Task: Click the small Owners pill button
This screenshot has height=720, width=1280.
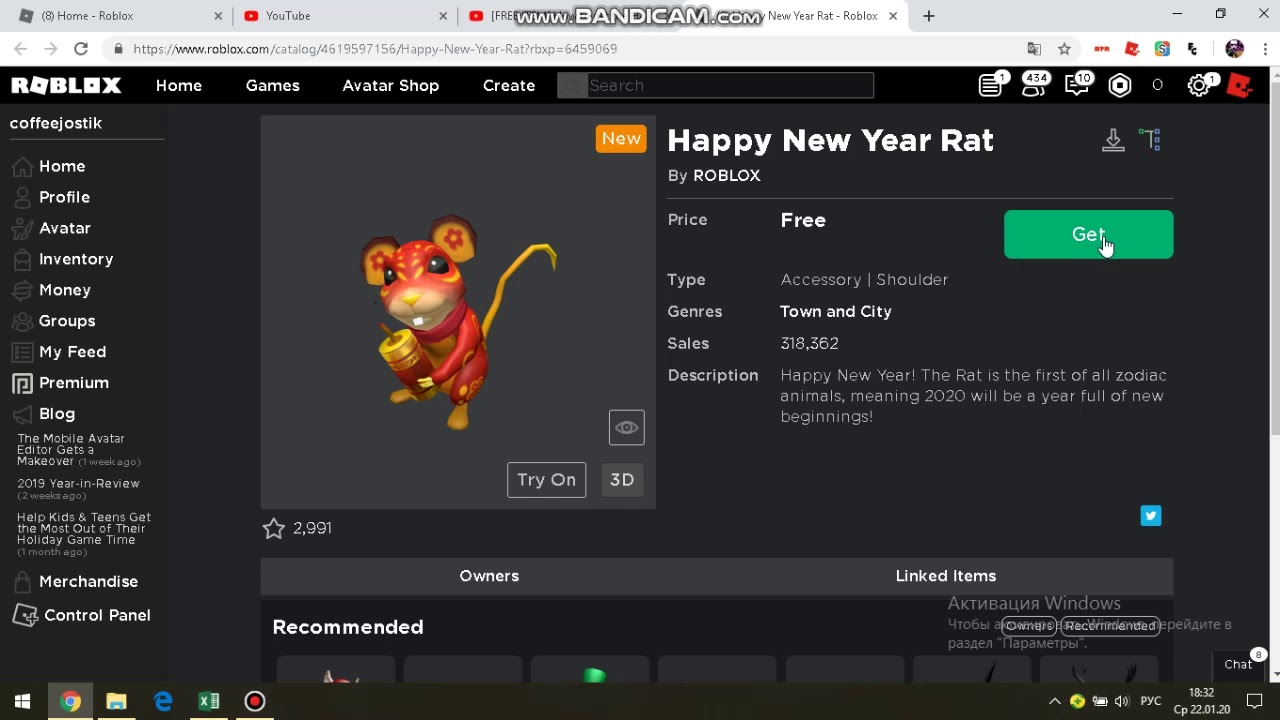Action: pyautogui.click(x=1029, y=626)
